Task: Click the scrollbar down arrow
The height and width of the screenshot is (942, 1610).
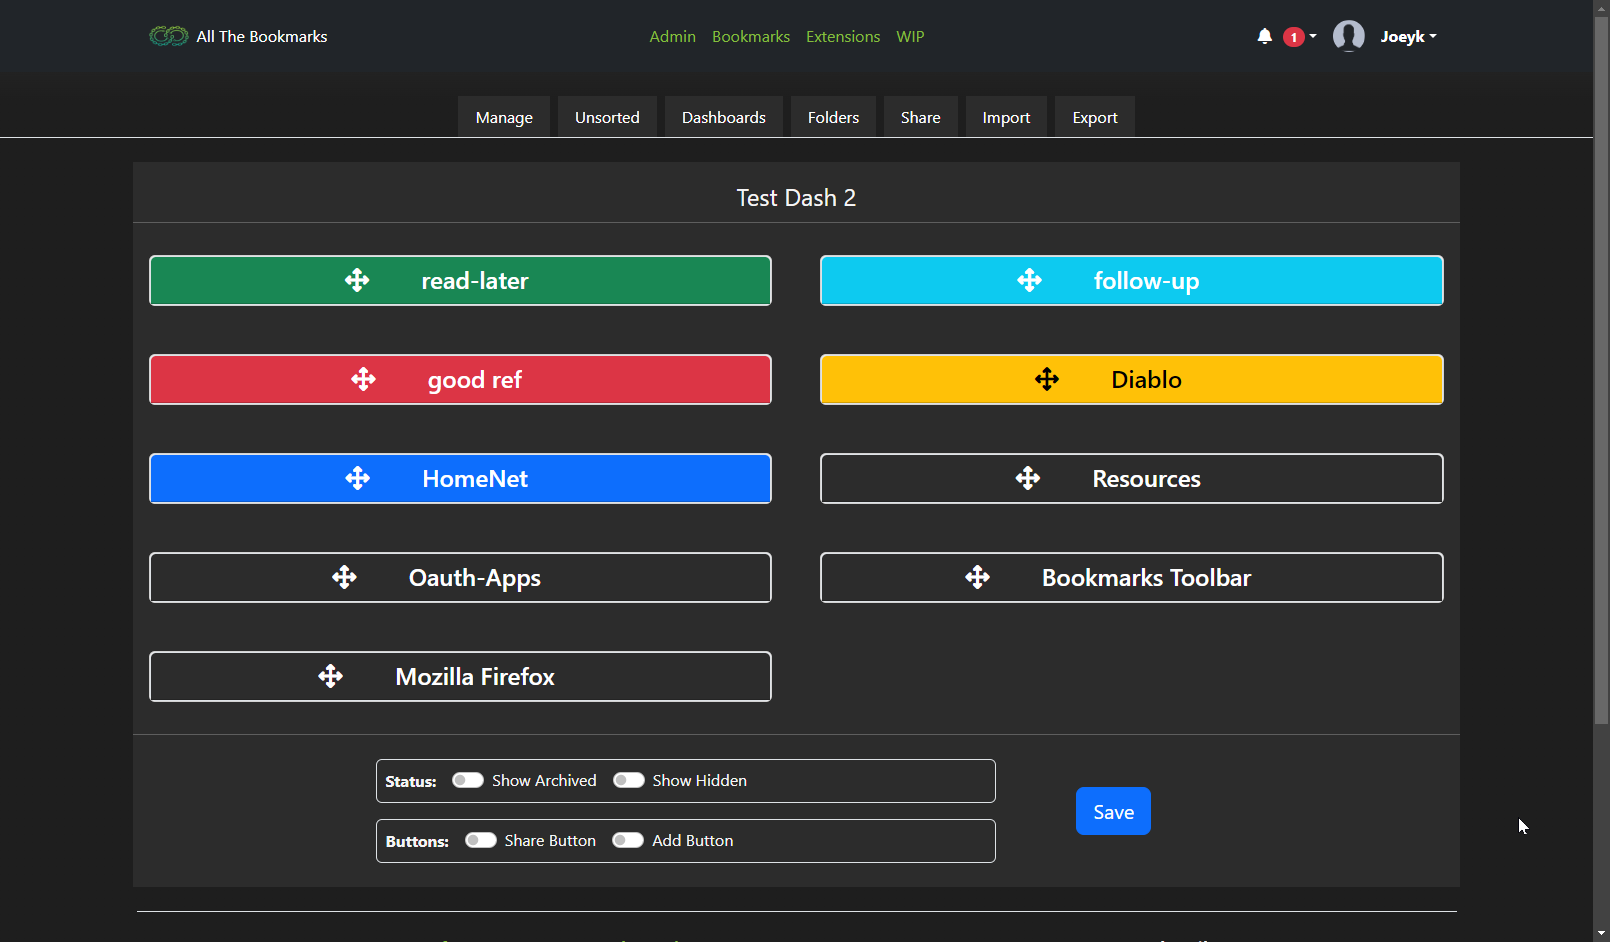Action: [1601, 933]
